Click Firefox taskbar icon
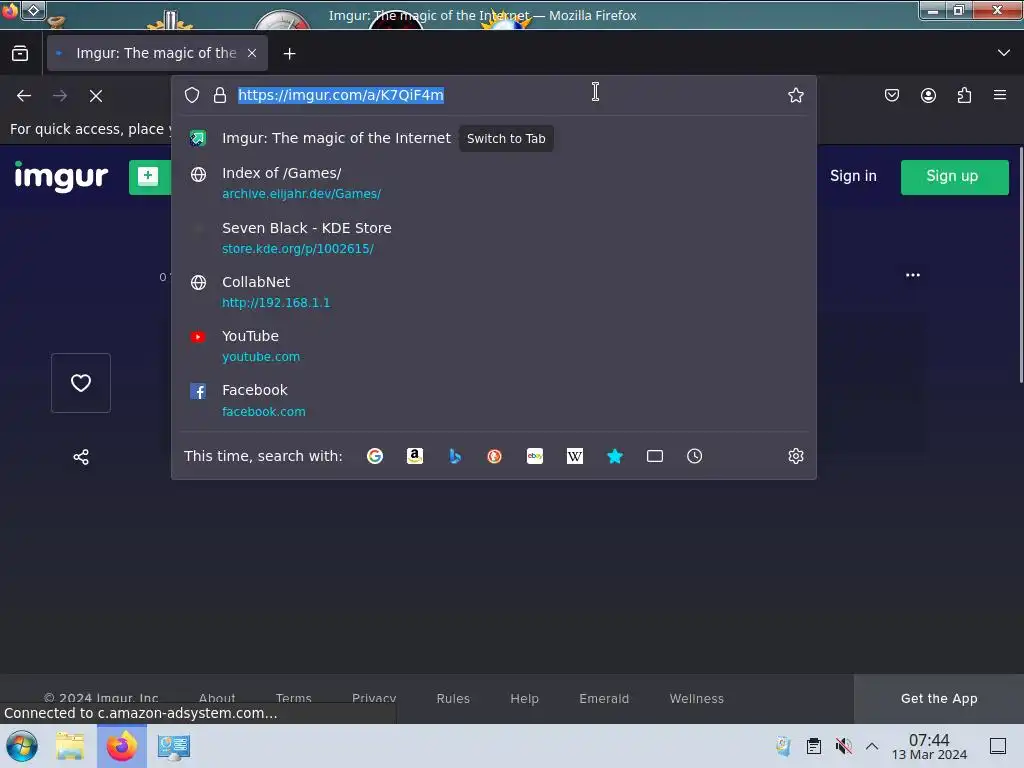The image size is (1024, 768). pyautogui.click(x=121, y=746)
